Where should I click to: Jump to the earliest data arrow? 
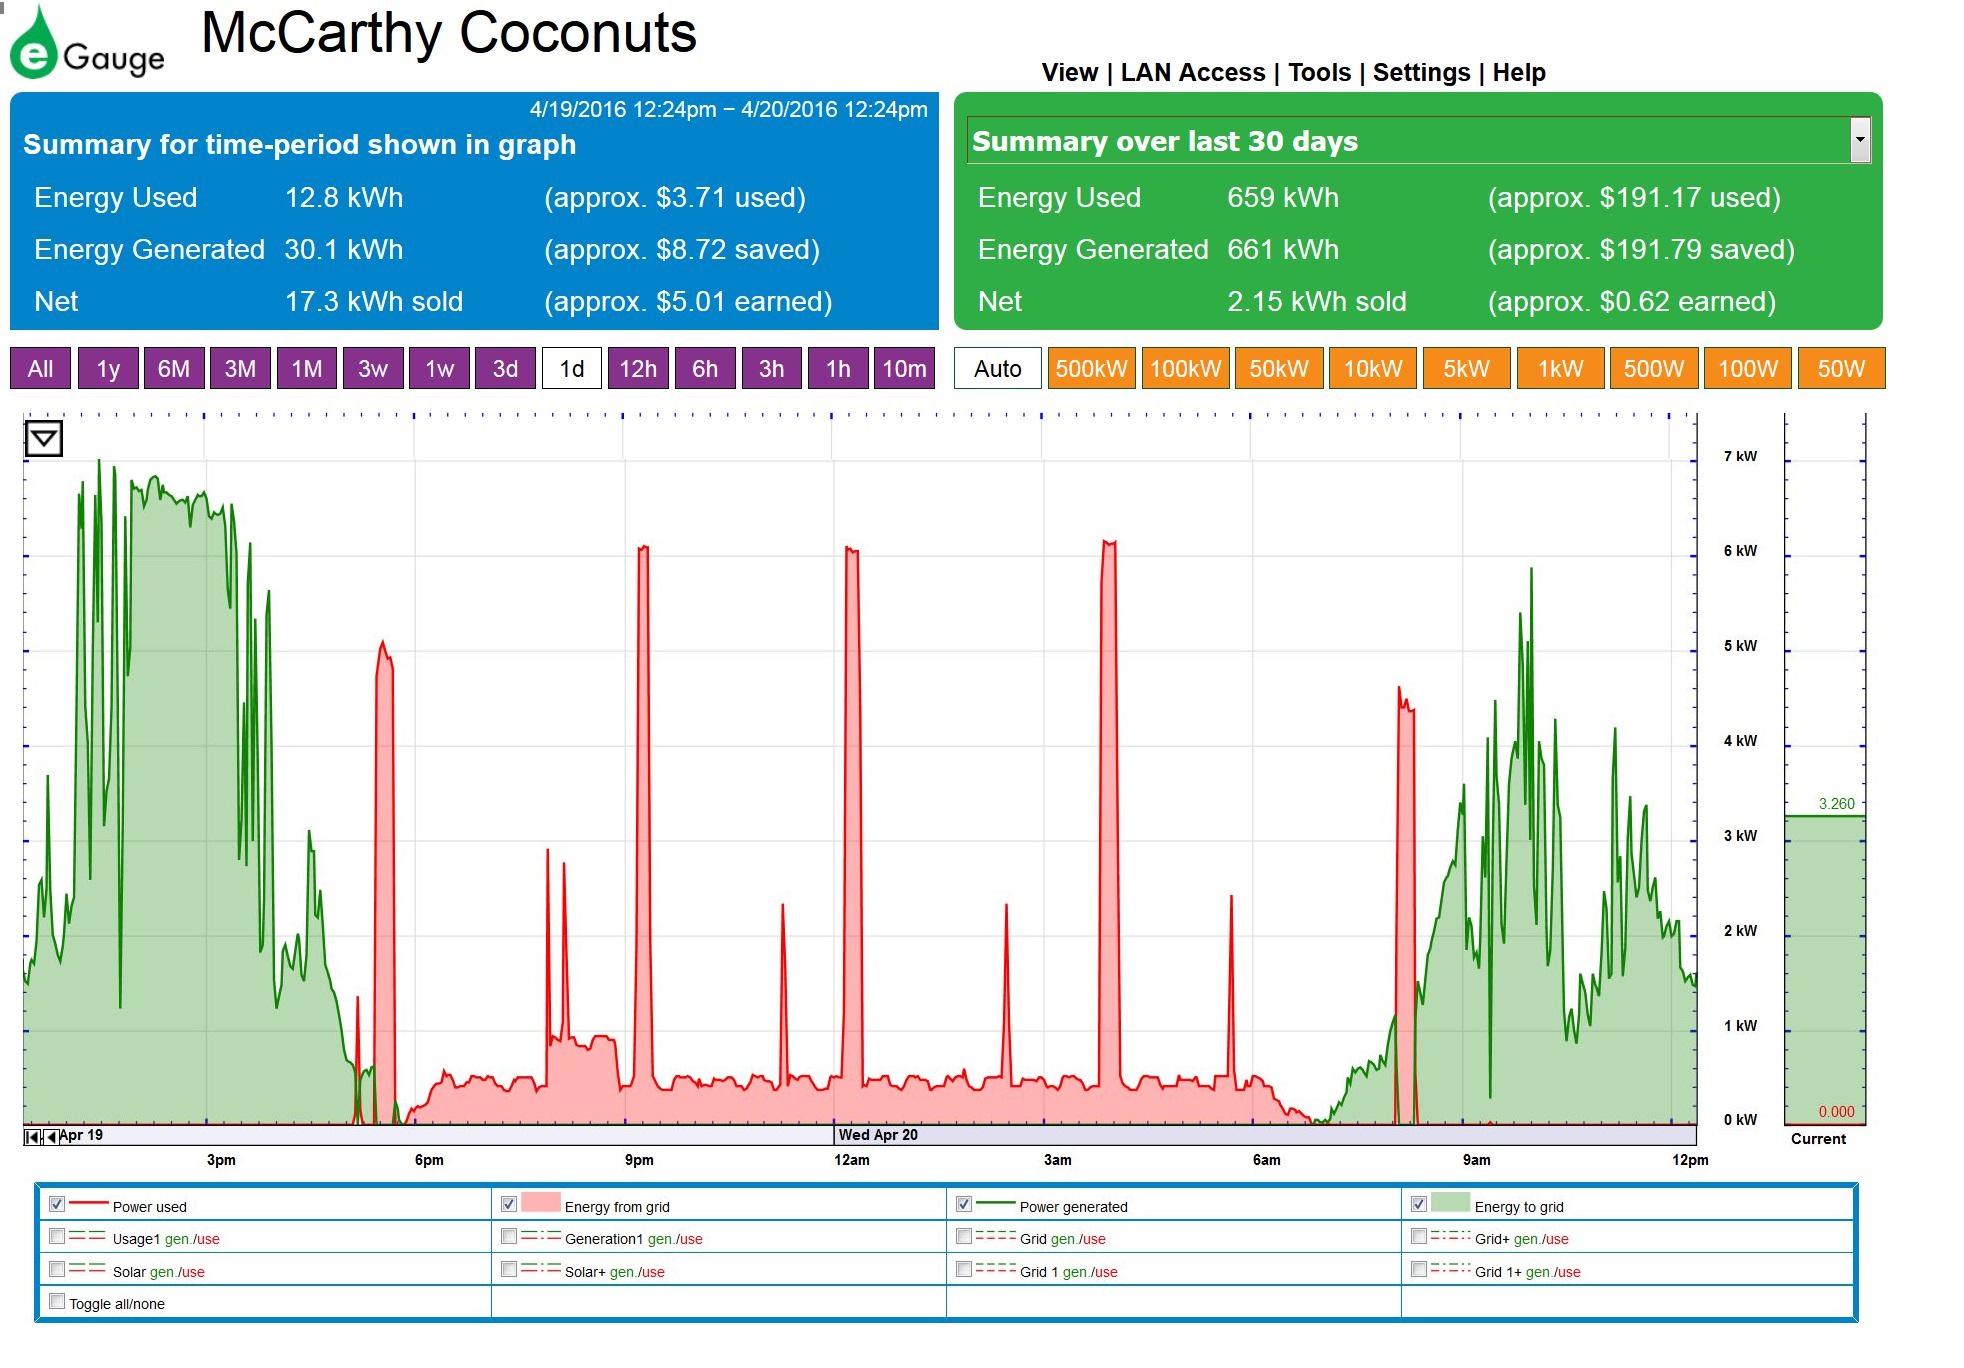point(32,1137)
